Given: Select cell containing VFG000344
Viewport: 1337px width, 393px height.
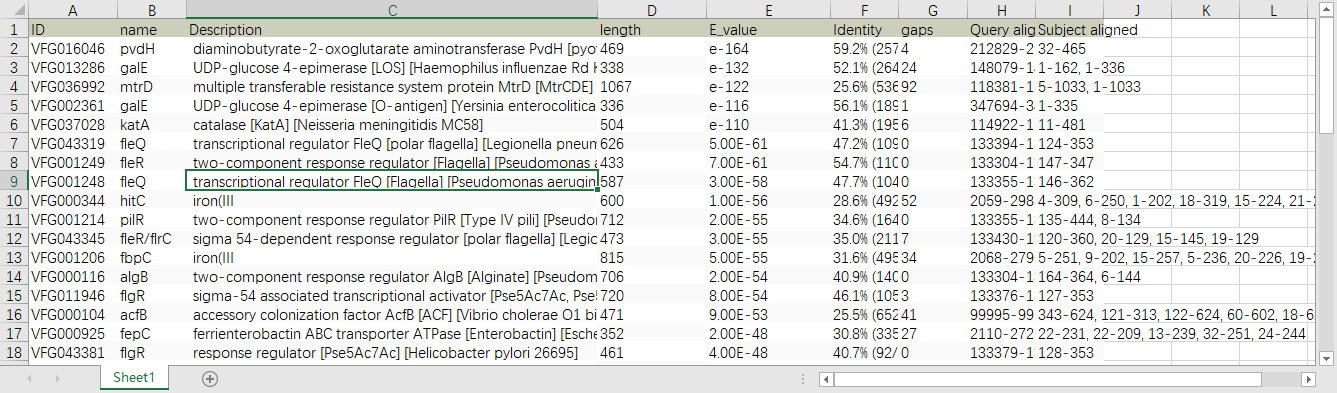Looking at the screenshot, I should 72,200.
